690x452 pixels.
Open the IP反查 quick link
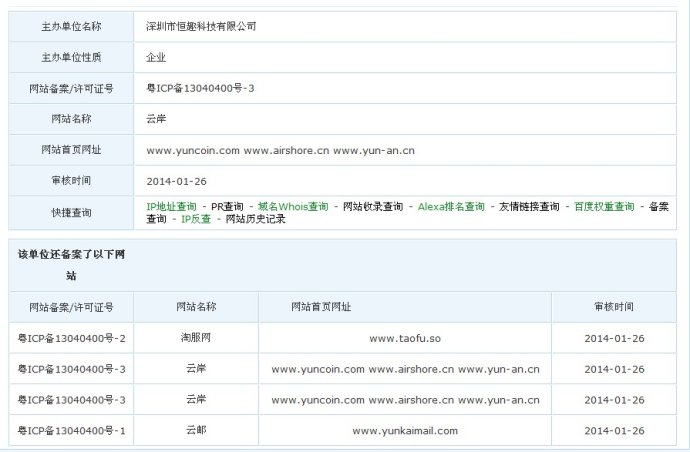(x=196, y=219)
